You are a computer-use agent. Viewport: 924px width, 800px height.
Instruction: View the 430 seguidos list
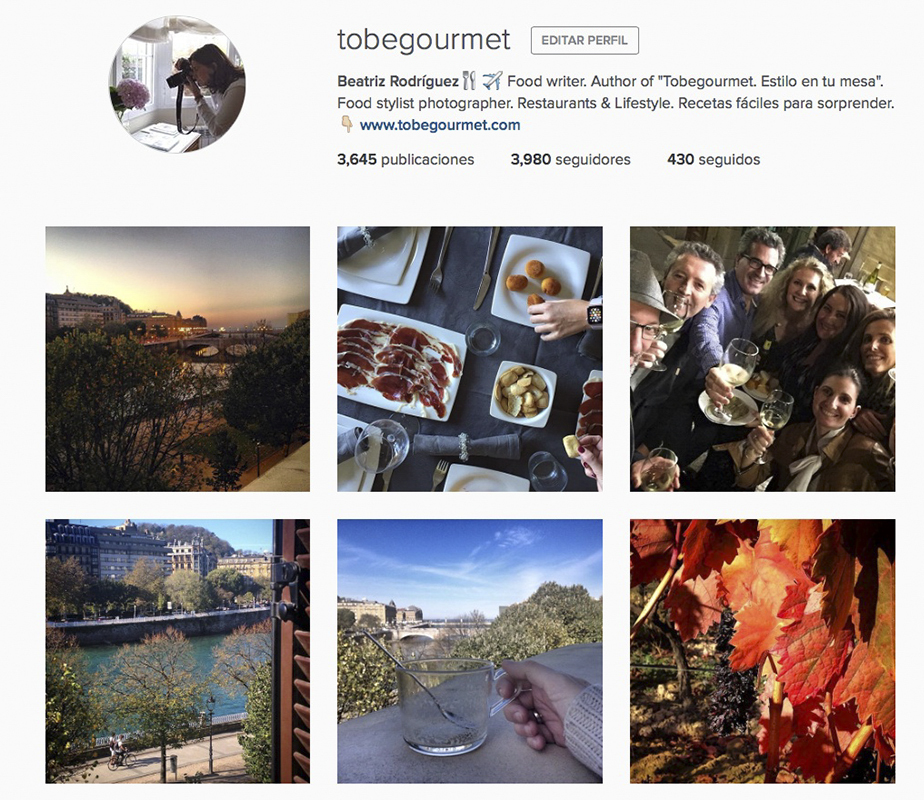click(714, 160)
